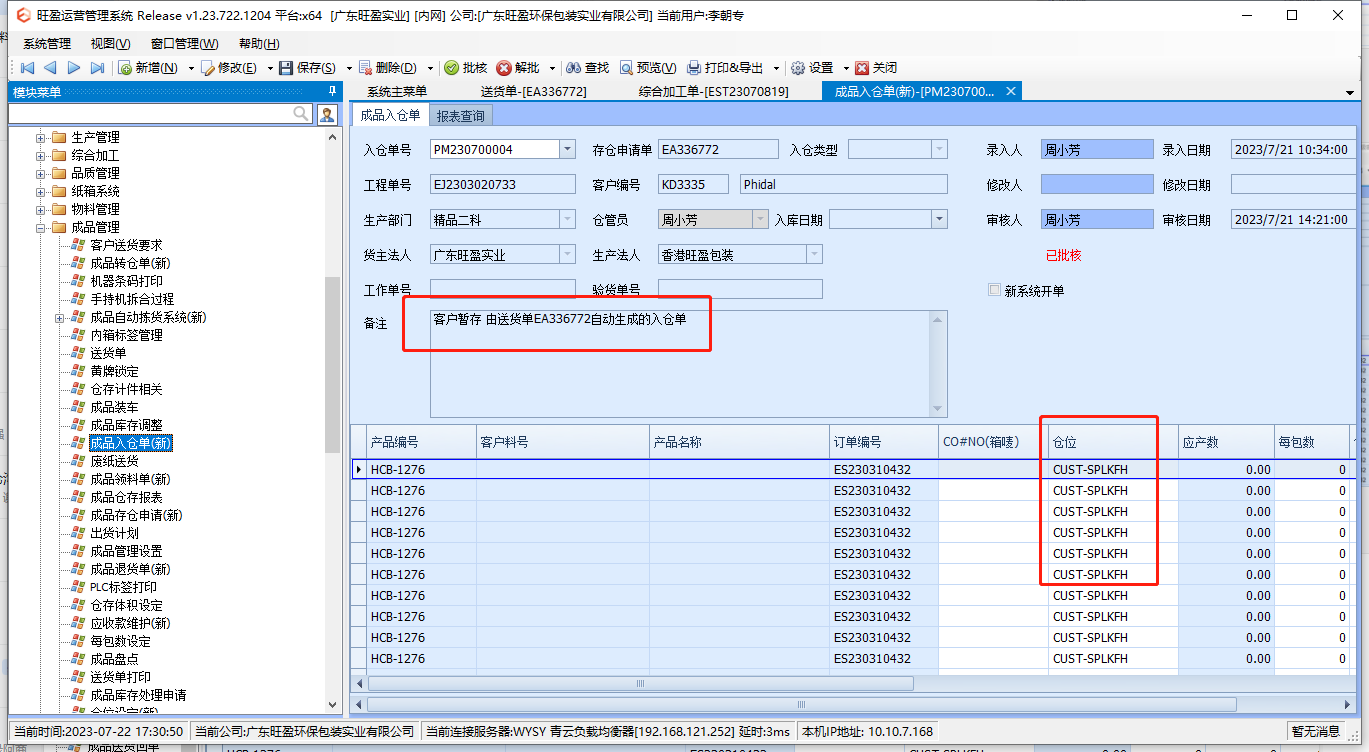Click the 批核 approve toolbar button
Image resolution: width=1369 pixels, height=752 pixels.
(x=466, y=68)
